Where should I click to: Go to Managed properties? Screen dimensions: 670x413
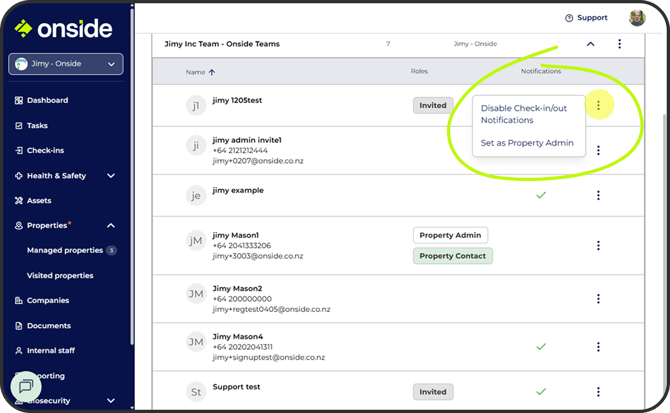pos(64,250)
